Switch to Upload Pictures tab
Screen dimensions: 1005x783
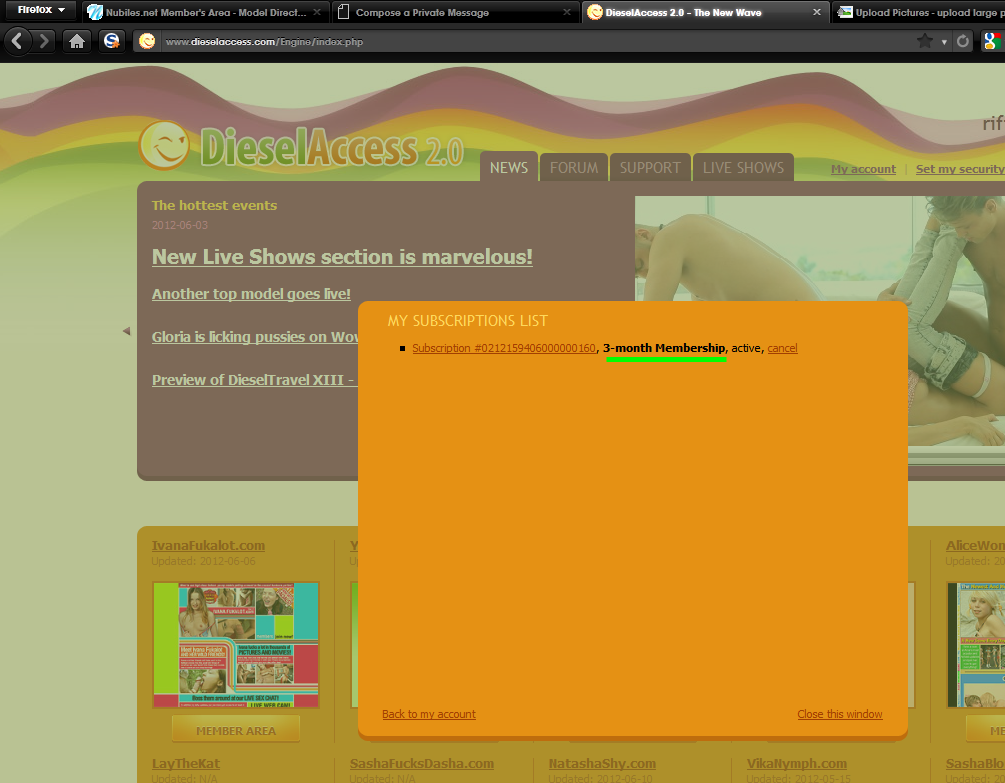[918, 12]
